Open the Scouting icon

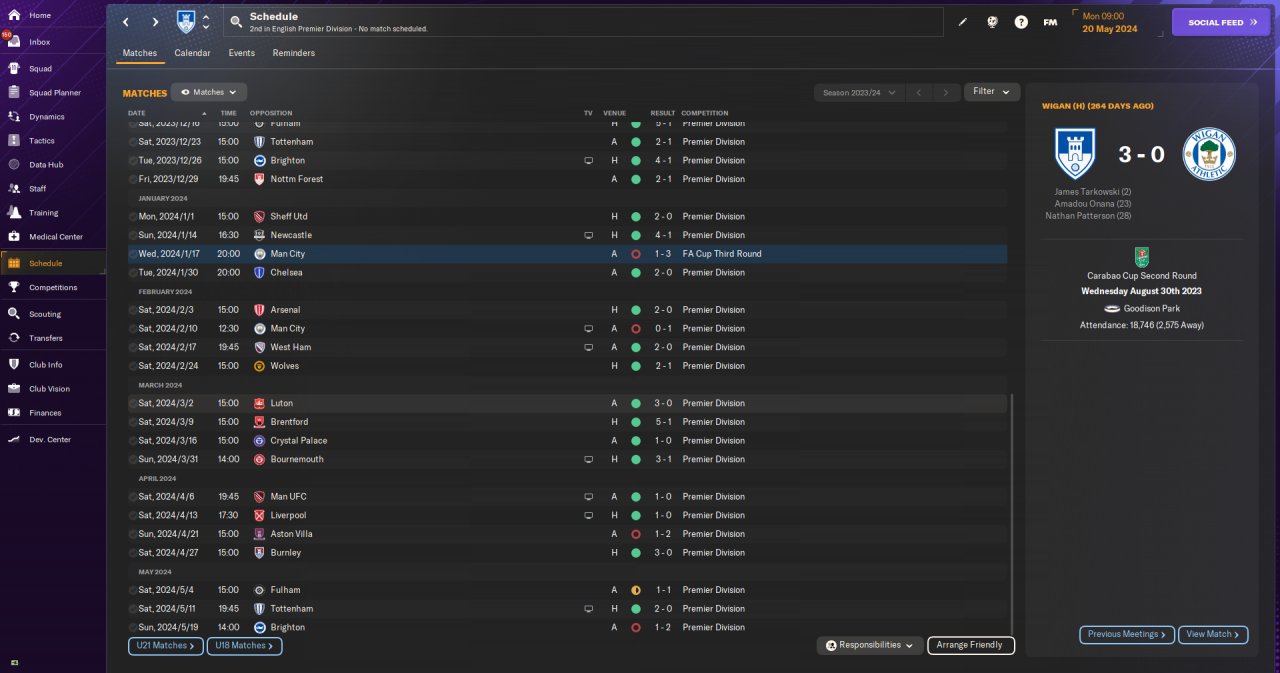[x=14, y=314]
